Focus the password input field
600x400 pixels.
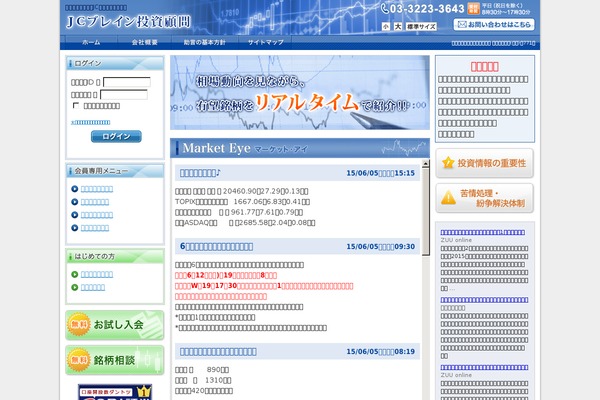[x=124, y=95]
